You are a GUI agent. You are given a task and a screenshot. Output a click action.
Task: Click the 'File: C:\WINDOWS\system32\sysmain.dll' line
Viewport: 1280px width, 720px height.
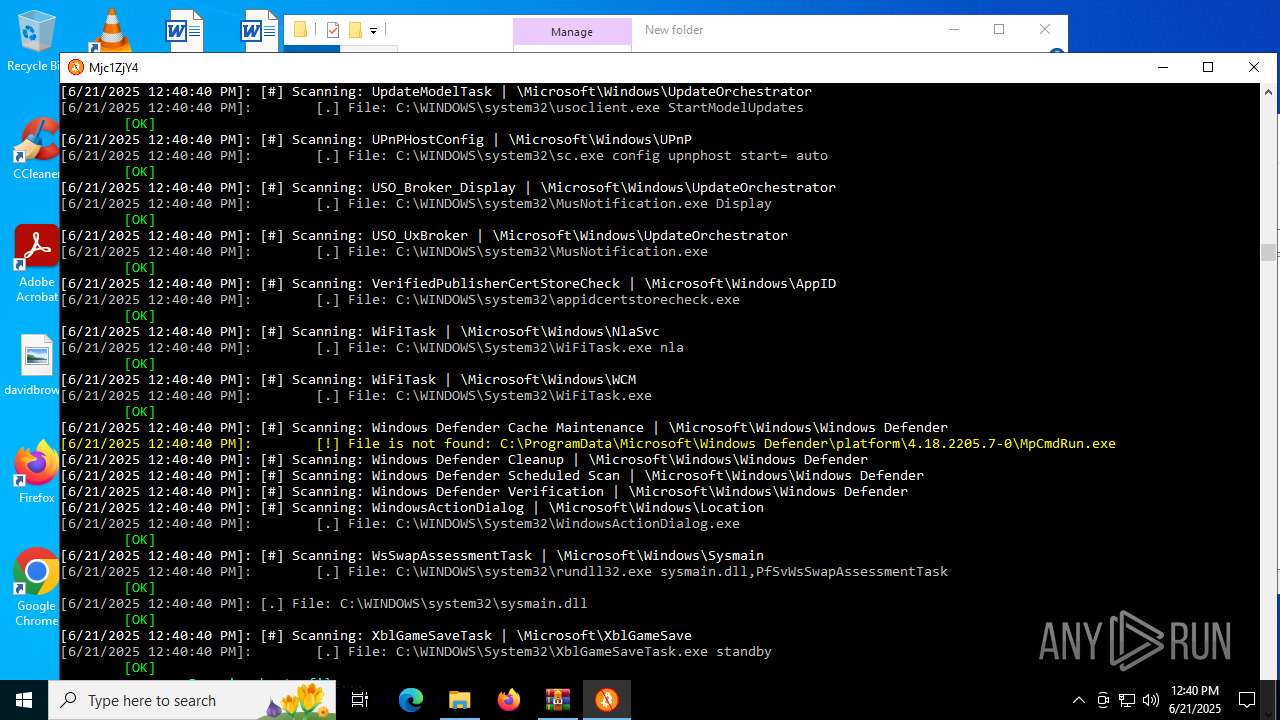(324, 603)
